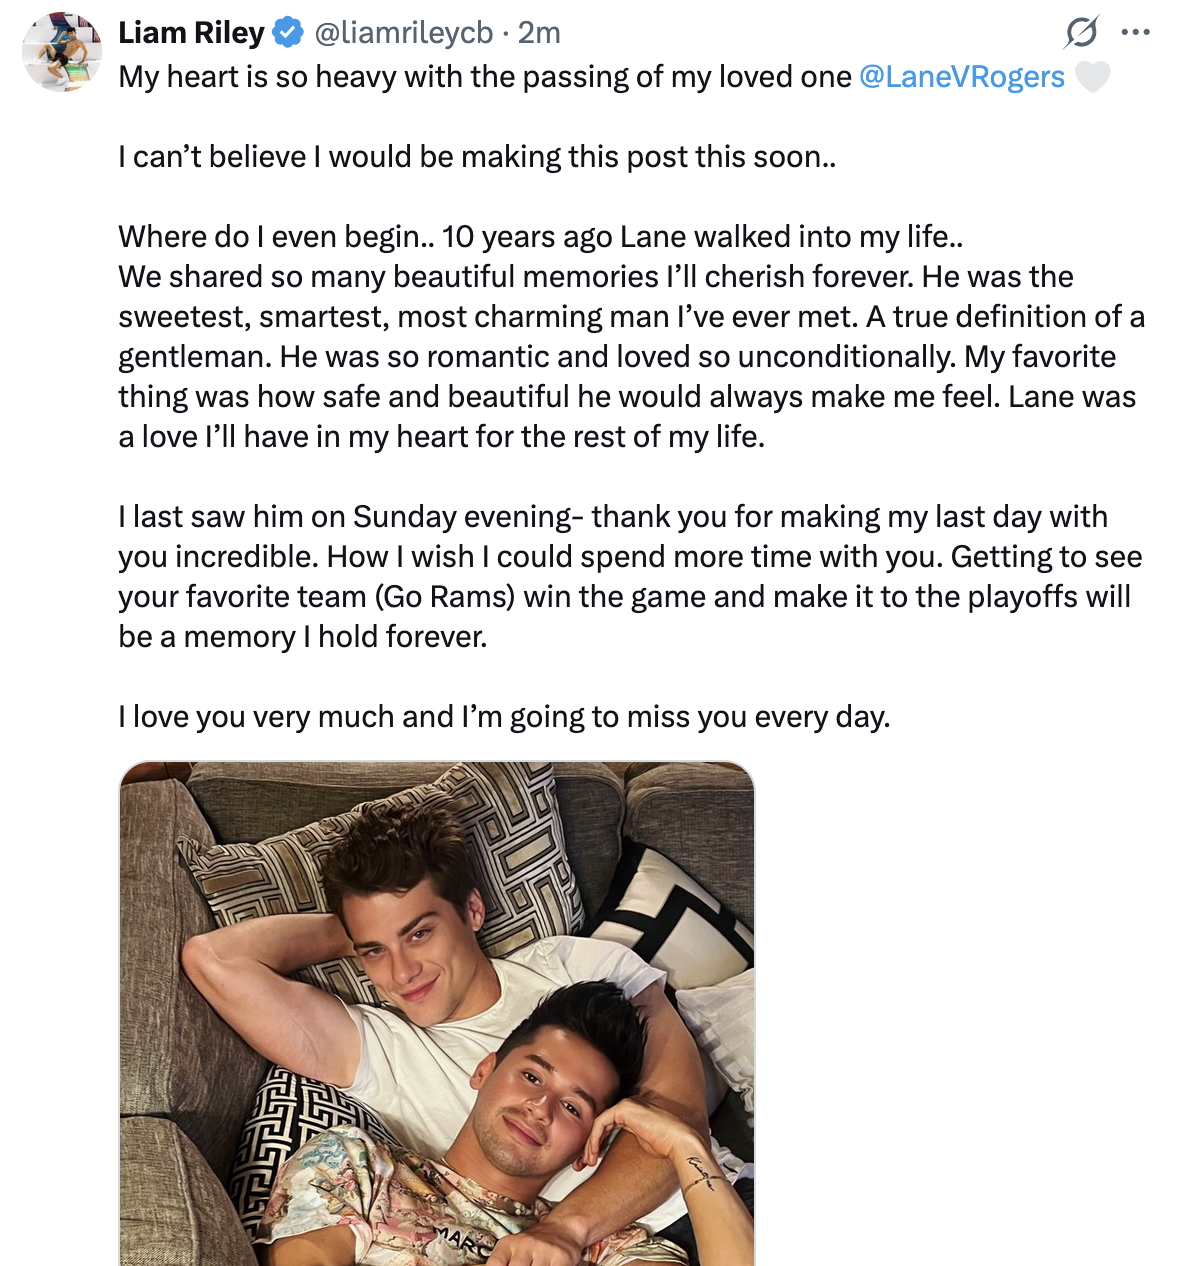Open the Liam Riley display name

coord(191,33)
